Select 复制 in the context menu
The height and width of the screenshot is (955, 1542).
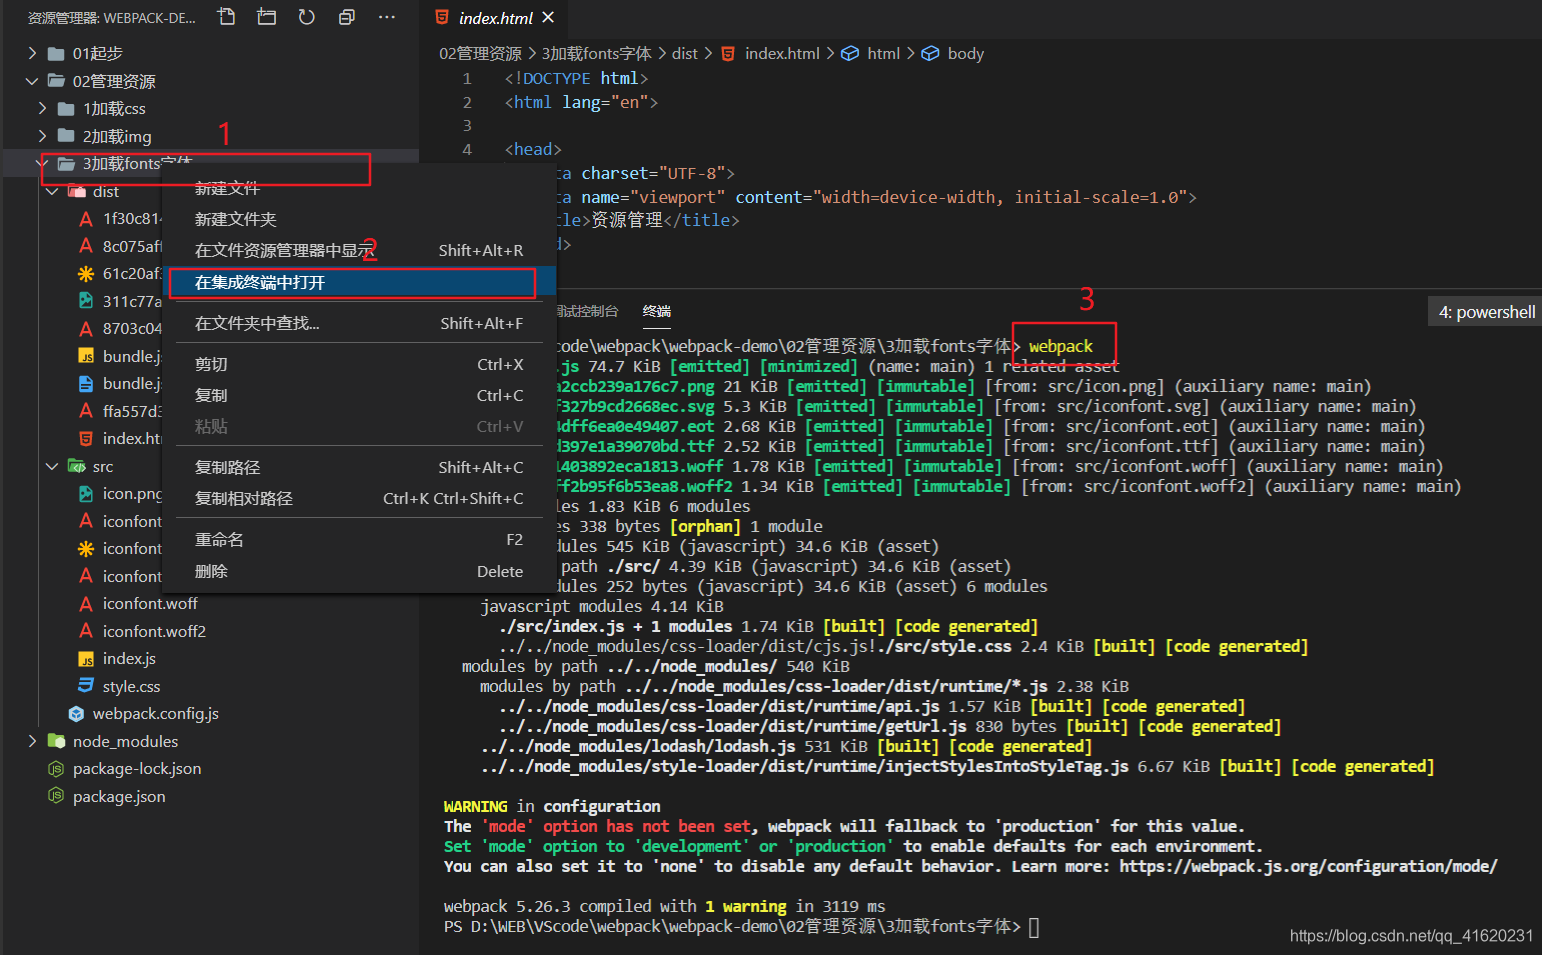click(360, 395)
